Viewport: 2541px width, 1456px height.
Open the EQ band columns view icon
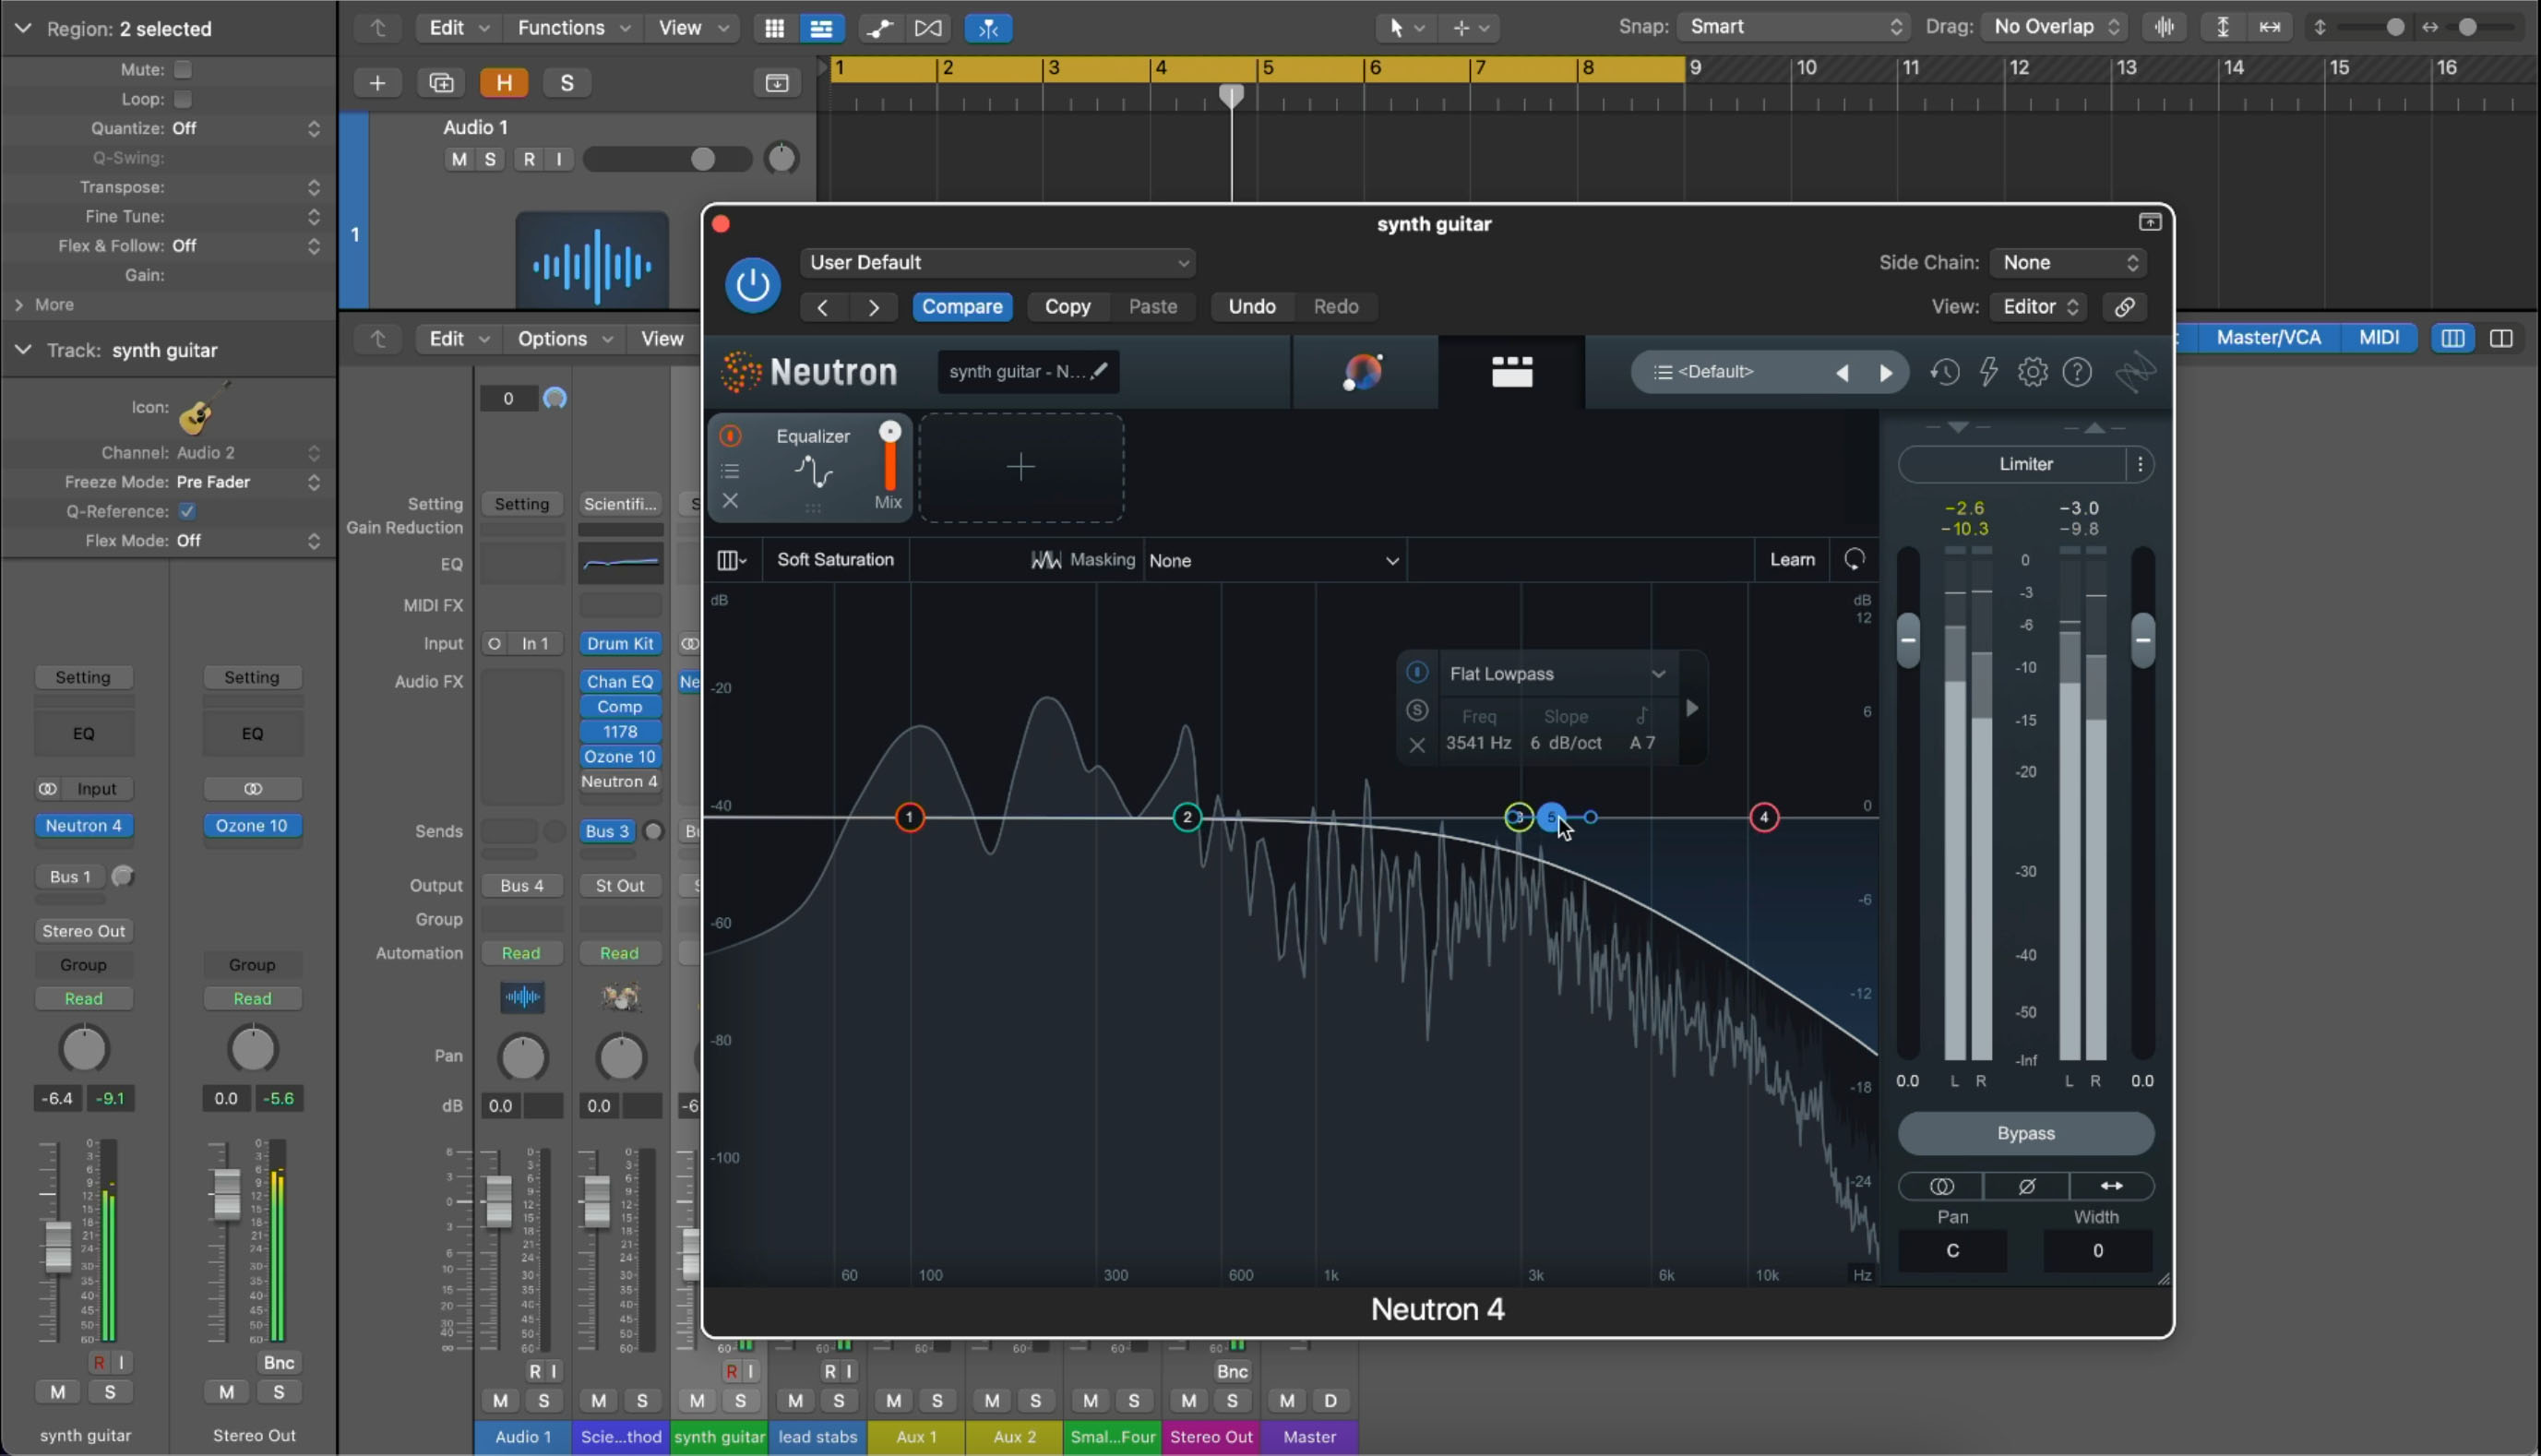(732, 560)
